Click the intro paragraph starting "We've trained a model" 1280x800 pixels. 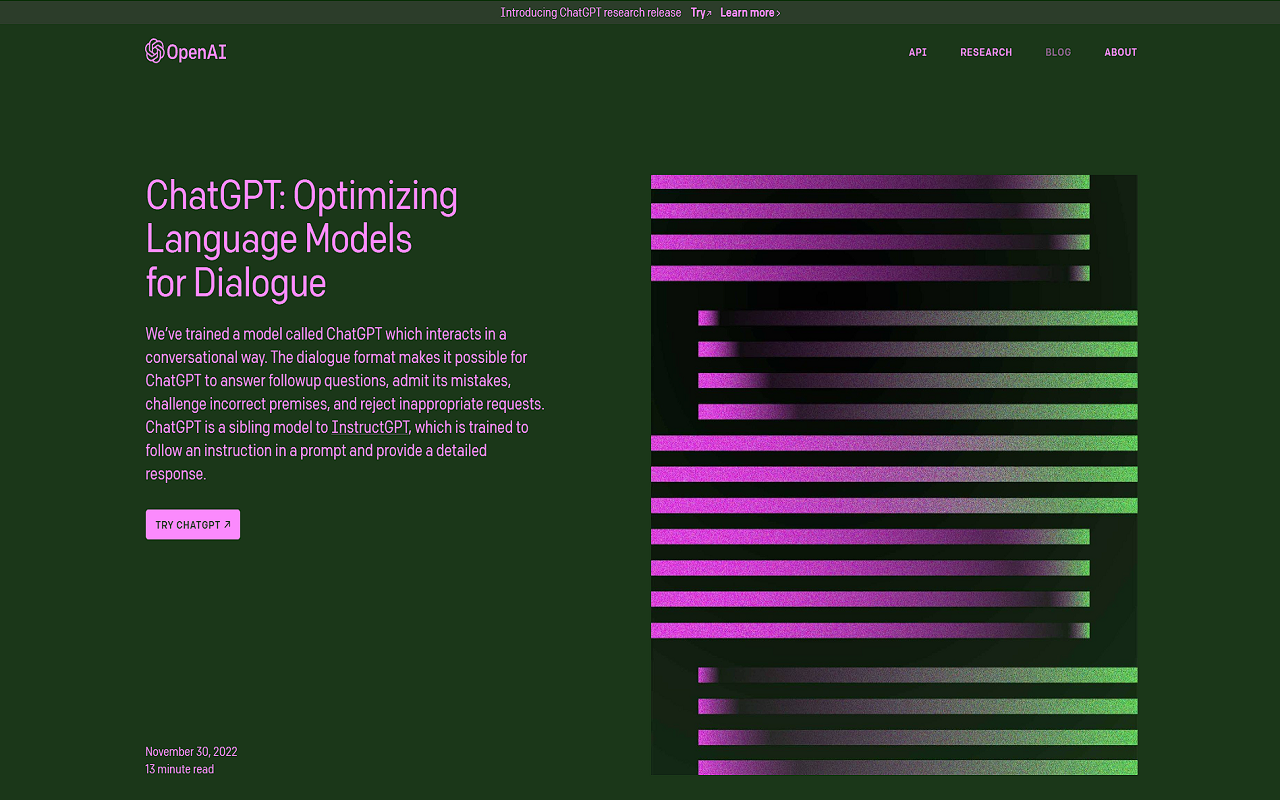(x=345, y=404)
